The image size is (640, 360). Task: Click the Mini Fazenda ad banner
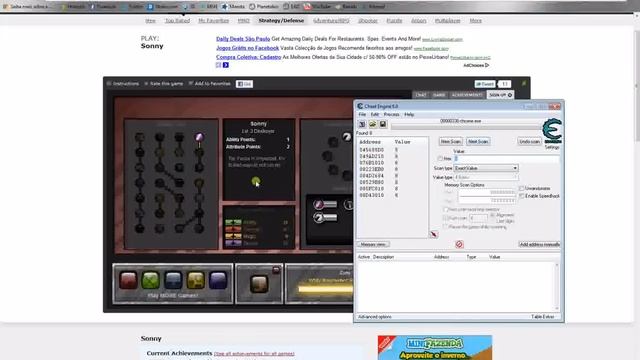click(435, 348)
